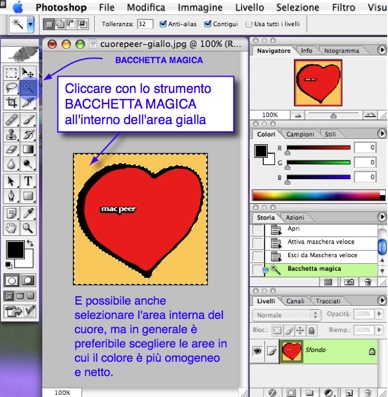The height and width of the screenshot is (397, 388).
Task: Select the Zoom magnifier tool
Action: pyautogui.click(x=28, y=228)
